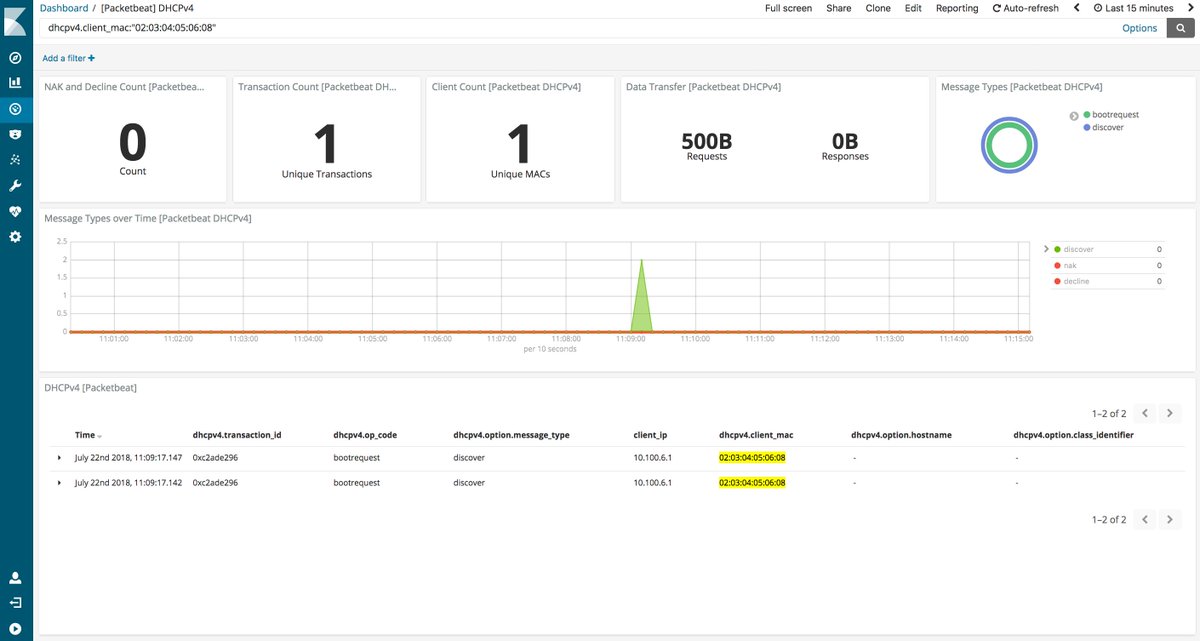Click dhcpv4.transaction_id column header
This screenshot has height=641, width=1200.
click(x=237, y=435)
